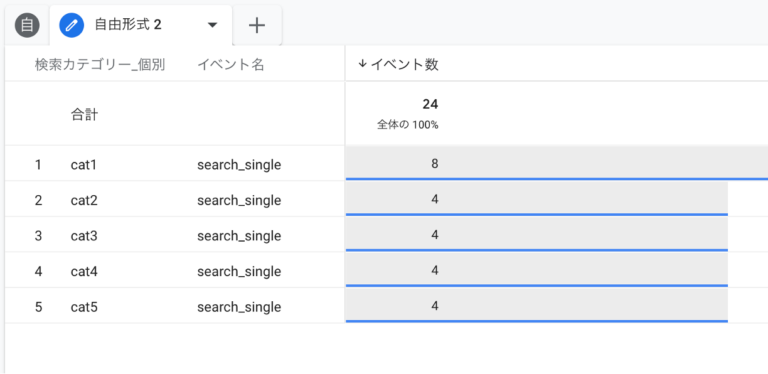768x374 pixels.
Task: Click row number 5
Action: [x=38, y=307]
